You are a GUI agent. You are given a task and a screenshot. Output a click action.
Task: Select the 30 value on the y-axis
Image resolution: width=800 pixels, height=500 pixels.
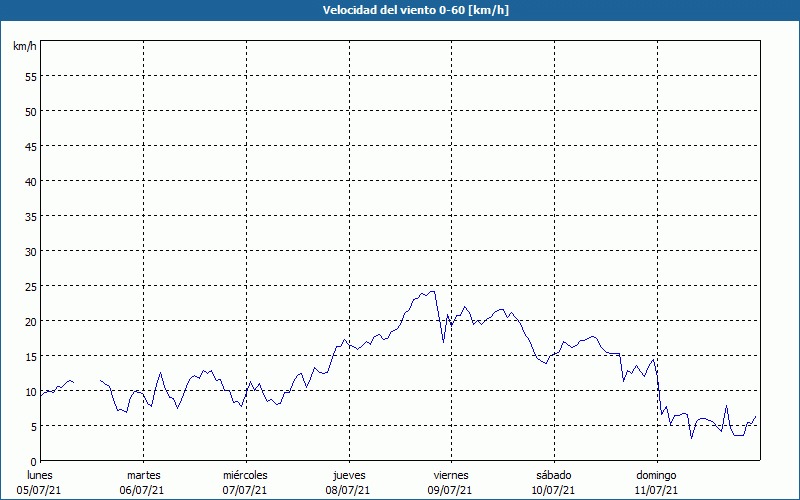(x=31, y=252)
